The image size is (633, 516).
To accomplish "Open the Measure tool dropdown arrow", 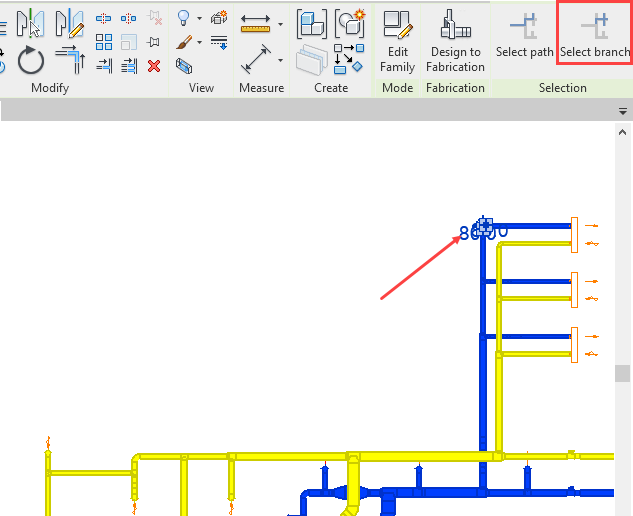I will pos(280,24).
